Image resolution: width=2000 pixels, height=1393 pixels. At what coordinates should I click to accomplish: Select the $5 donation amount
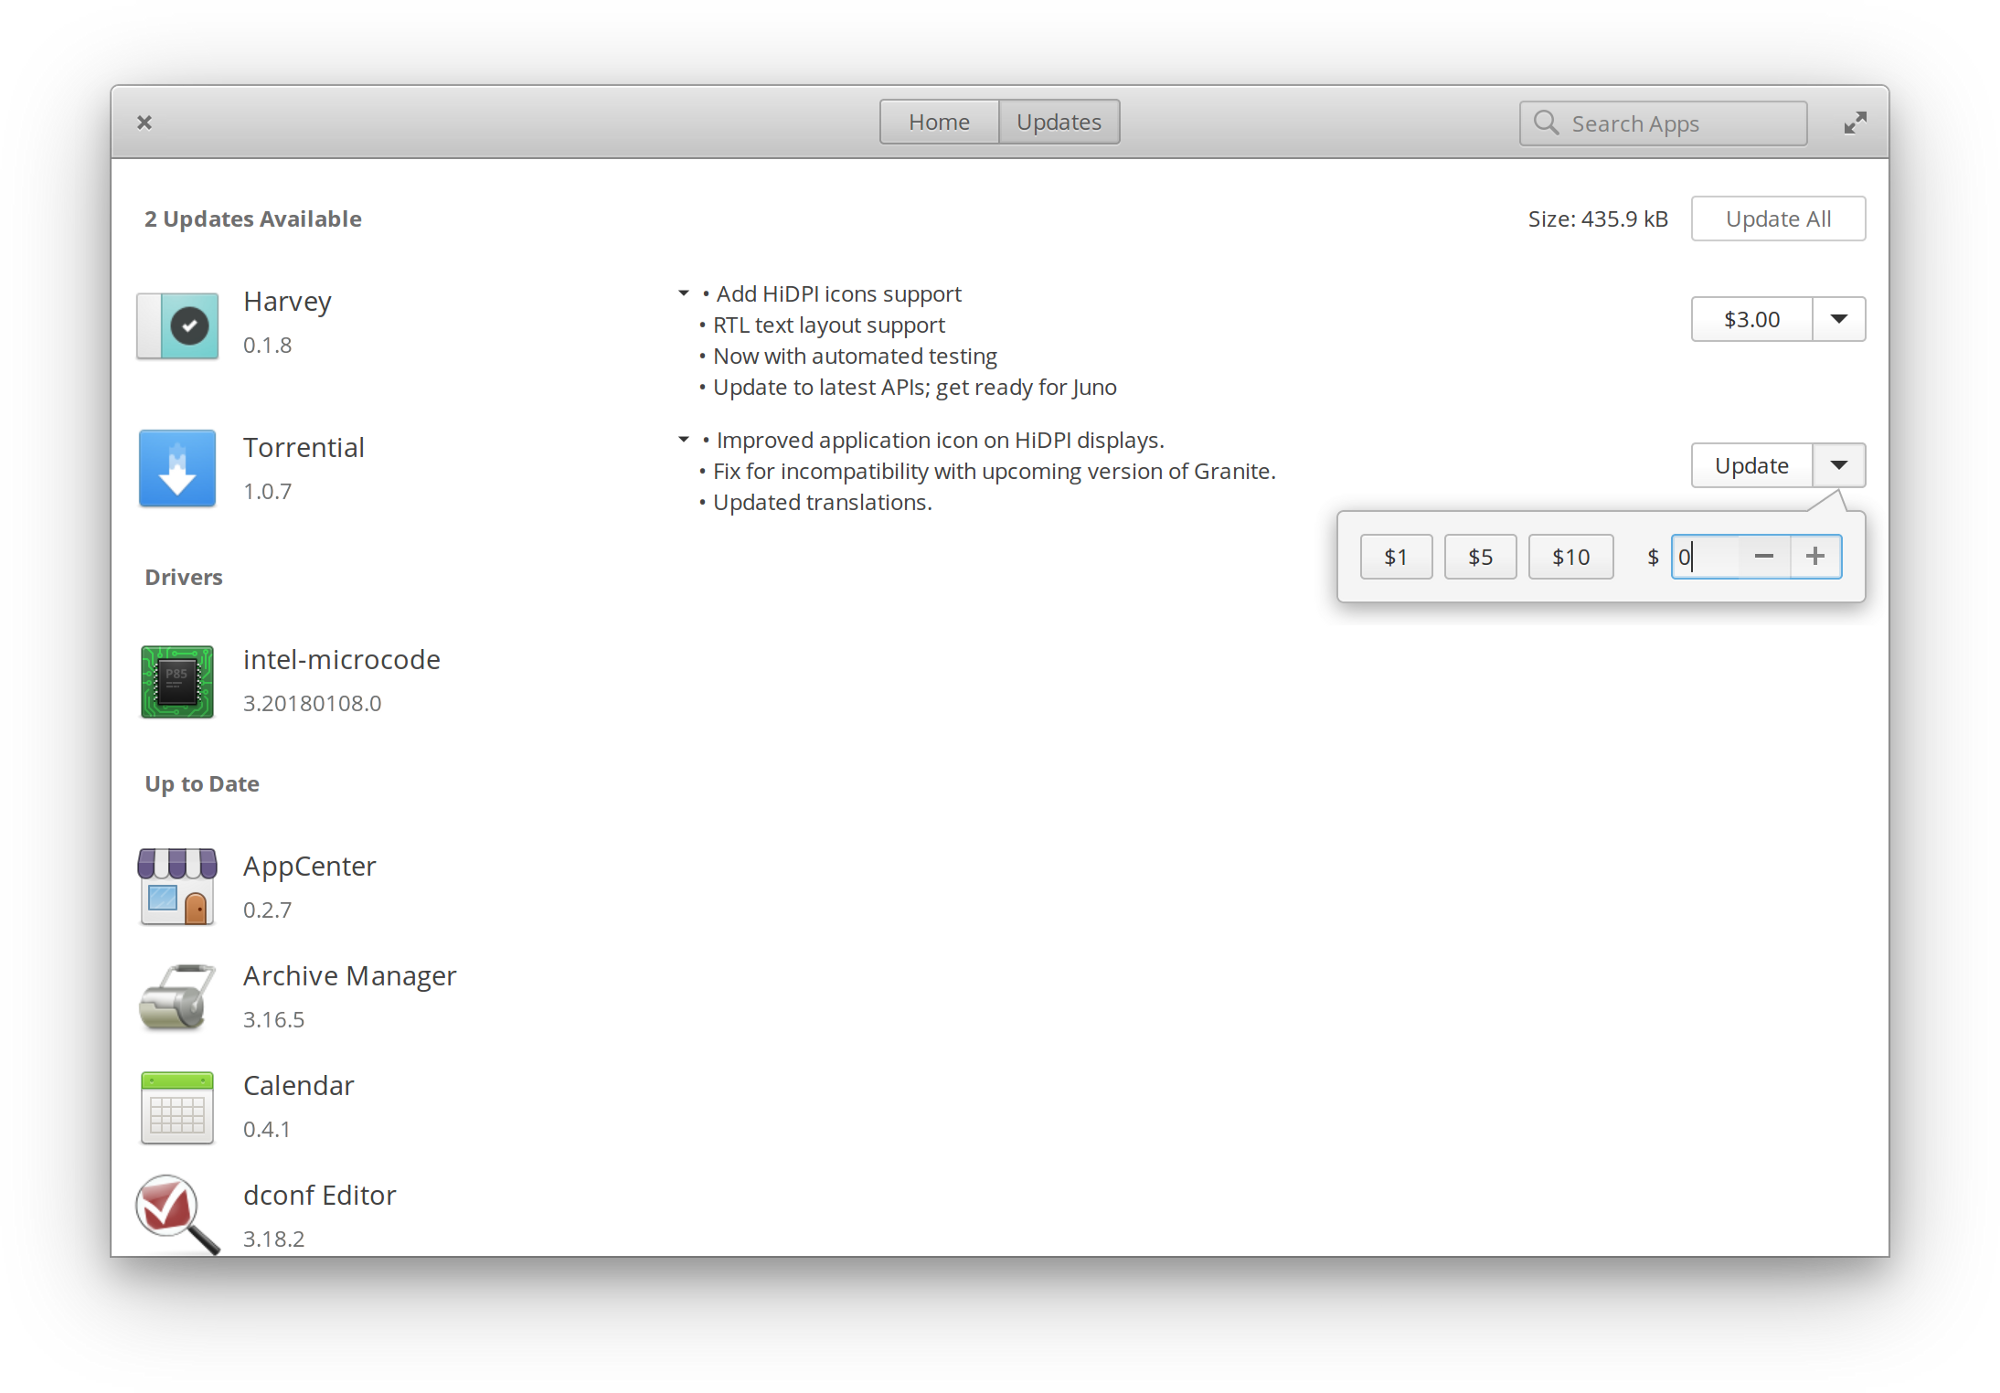click(x=1482, y=556)
